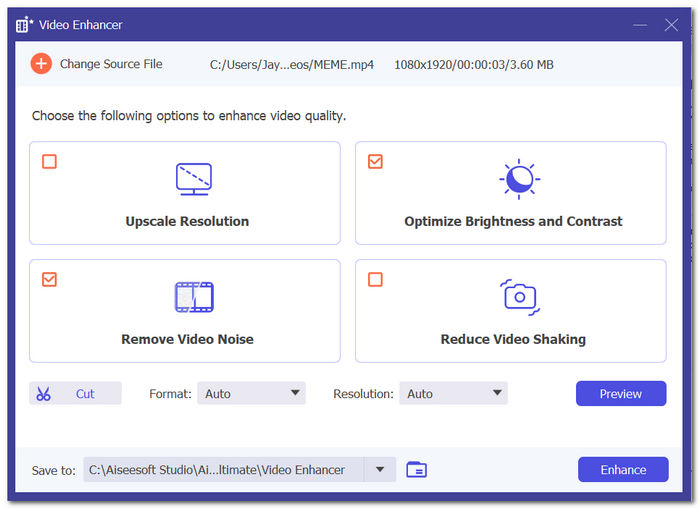Uncheck Optimize Brightness and Contrast checkbox
This screenshot has height=509, width=700.
click(375, 161)
